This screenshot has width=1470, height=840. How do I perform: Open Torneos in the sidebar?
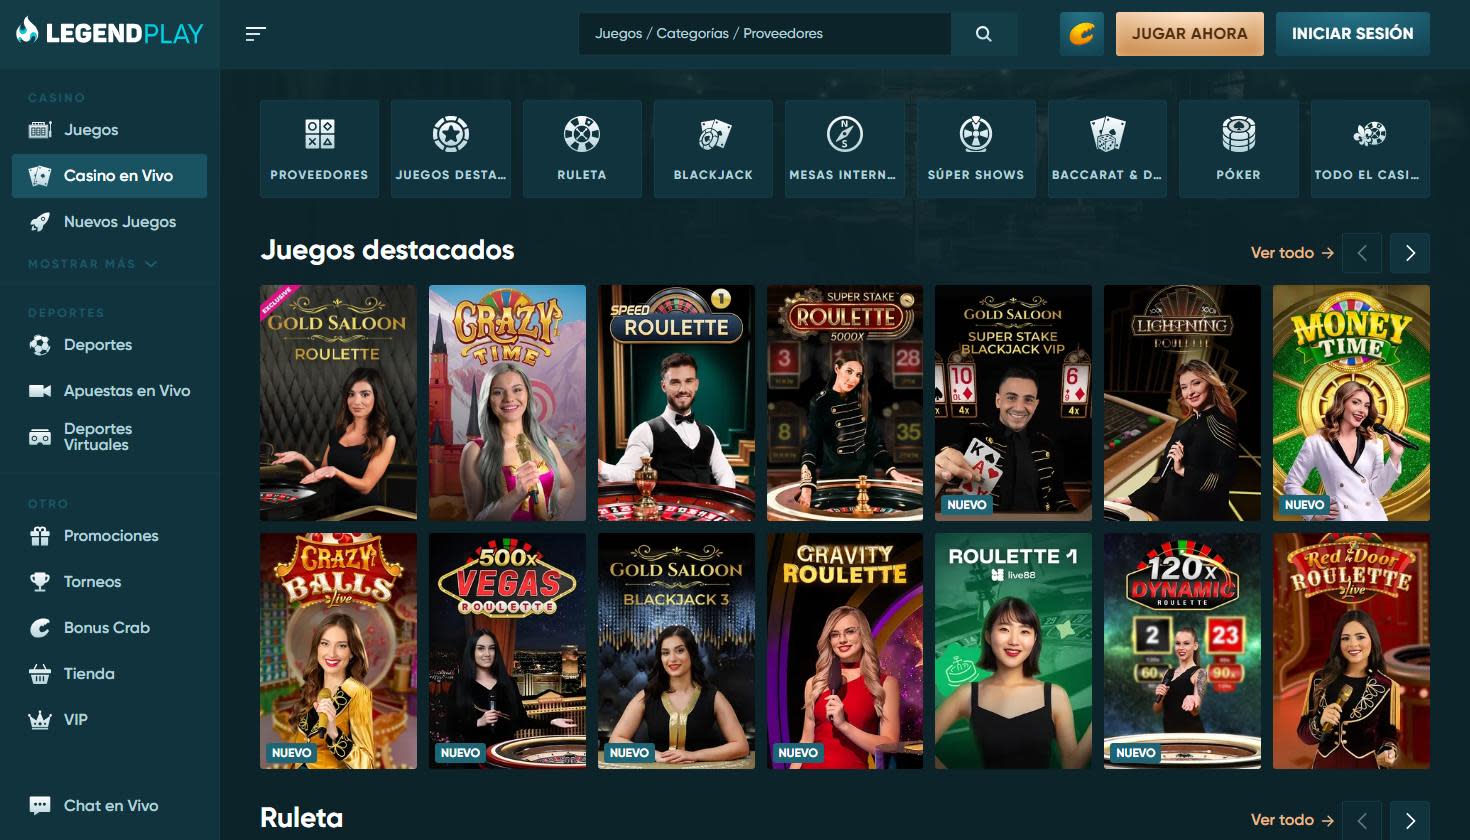click(x=109, y=582)
